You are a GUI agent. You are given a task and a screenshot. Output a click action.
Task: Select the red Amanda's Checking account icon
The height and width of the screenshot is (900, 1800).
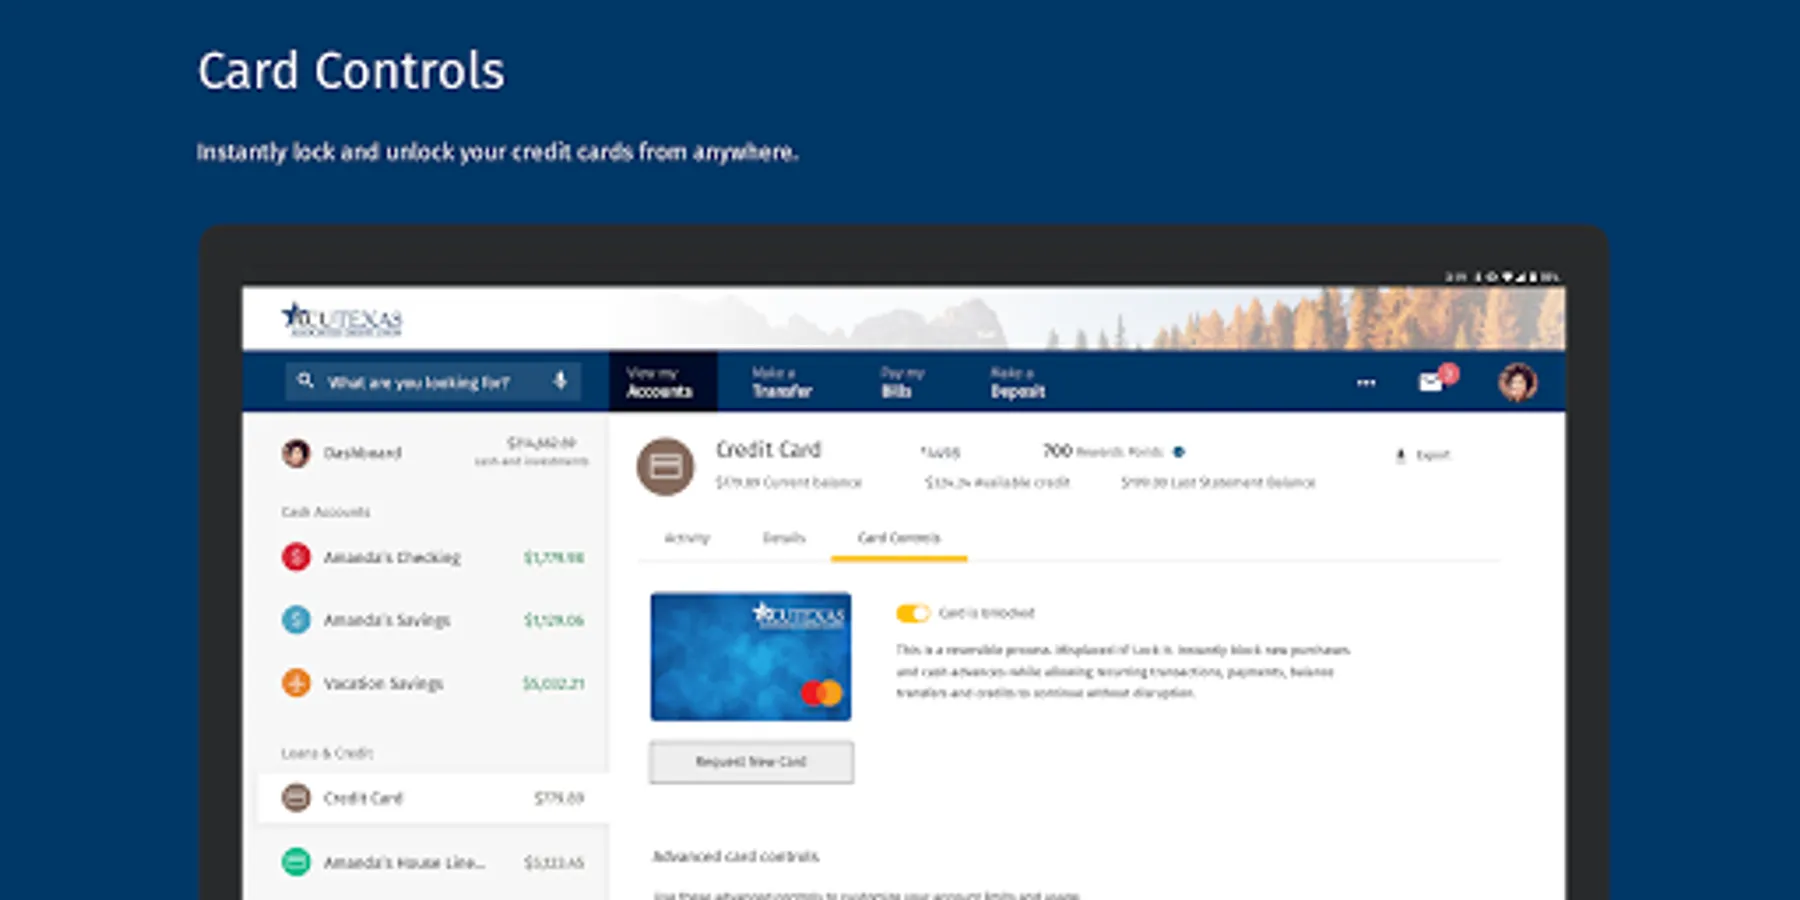click(296, 556)
